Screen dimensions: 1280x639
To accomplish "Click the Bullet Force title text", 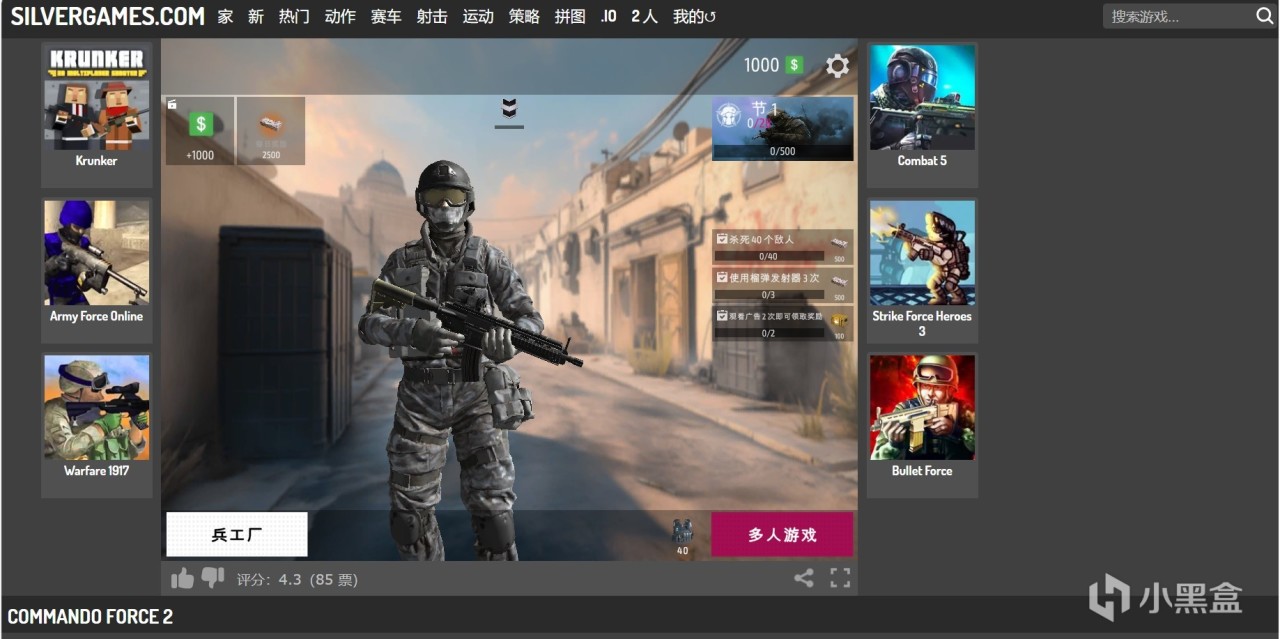I will tap(922, 471).
